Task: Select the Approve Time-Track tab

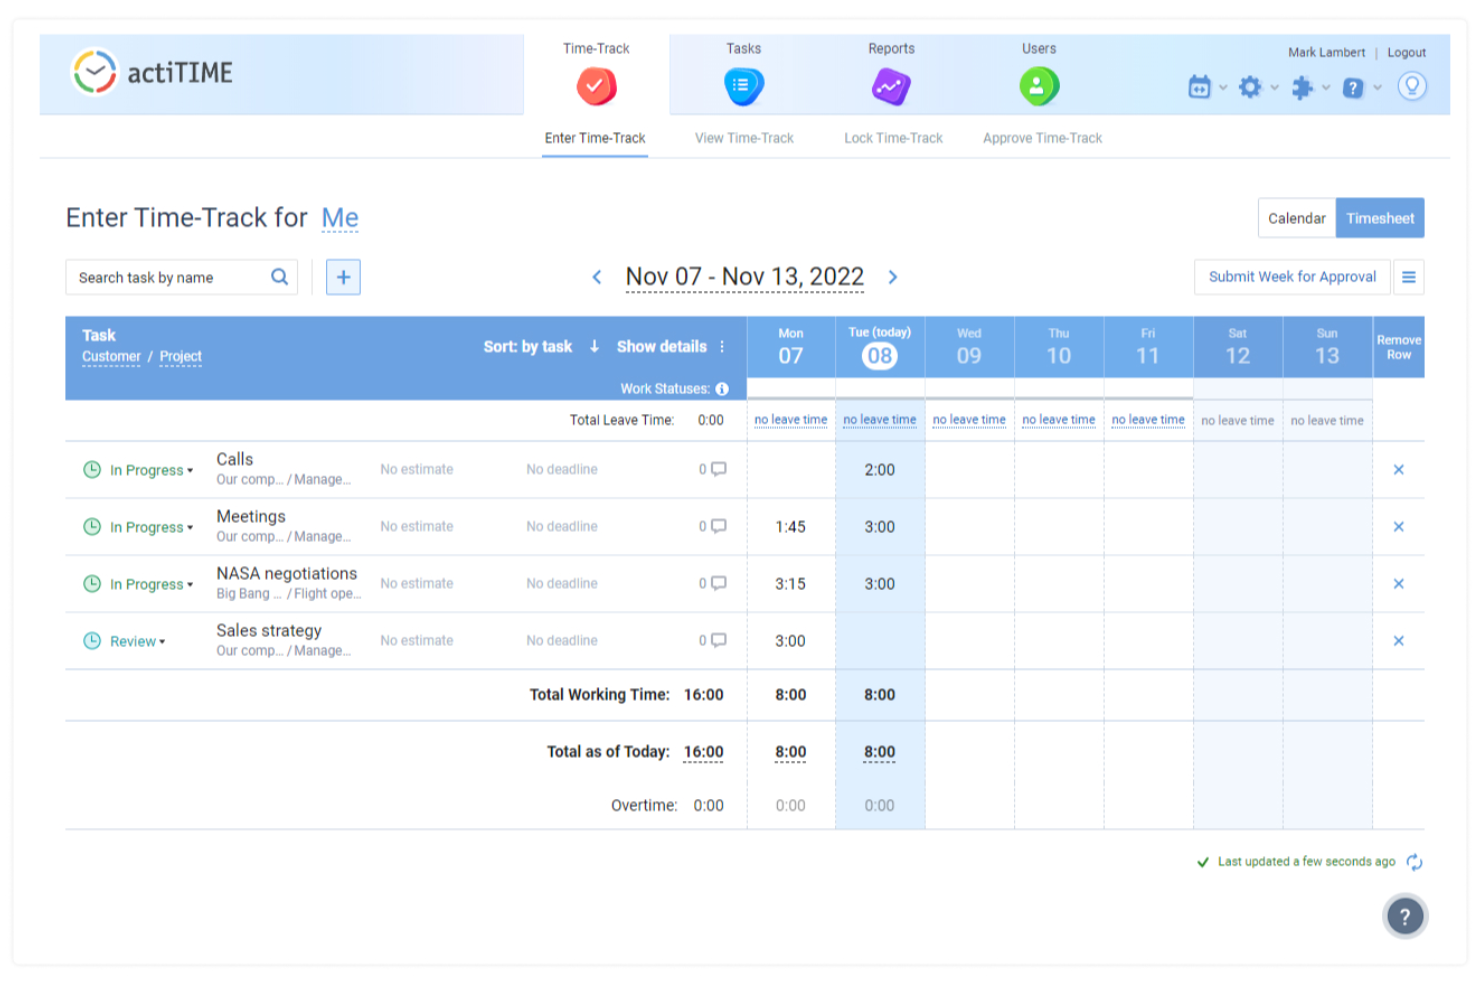Action: (x=1042, y=138)
